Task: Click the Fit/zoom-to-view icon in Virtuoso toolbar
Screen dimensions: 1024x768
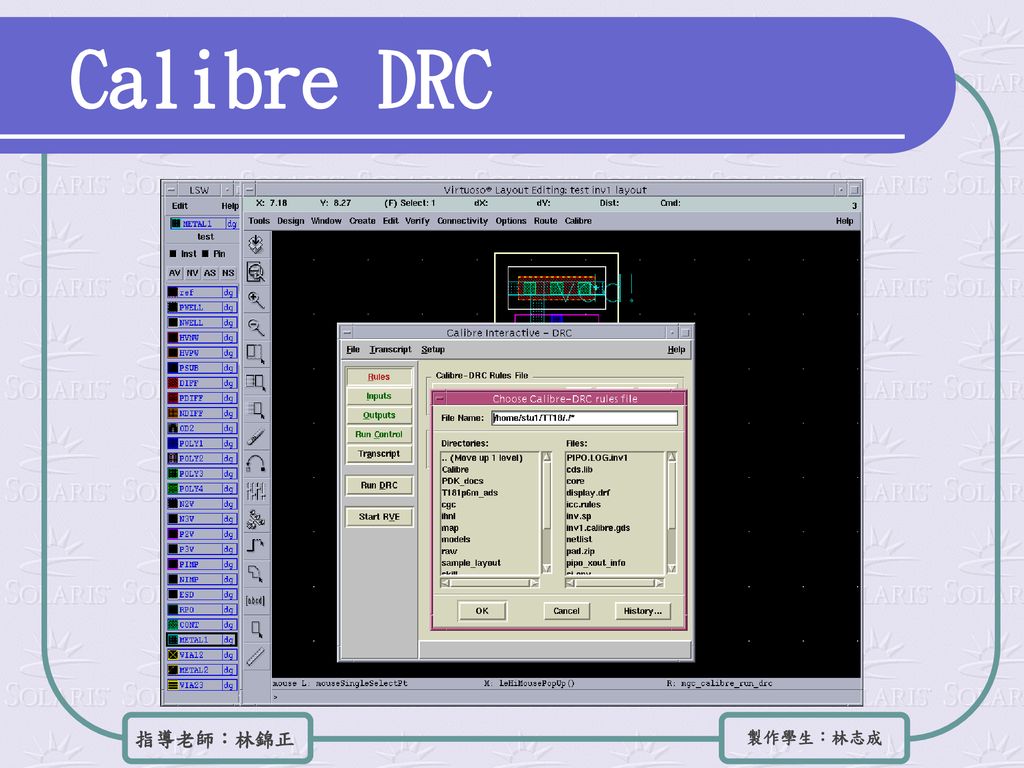Action: [256, 272]
